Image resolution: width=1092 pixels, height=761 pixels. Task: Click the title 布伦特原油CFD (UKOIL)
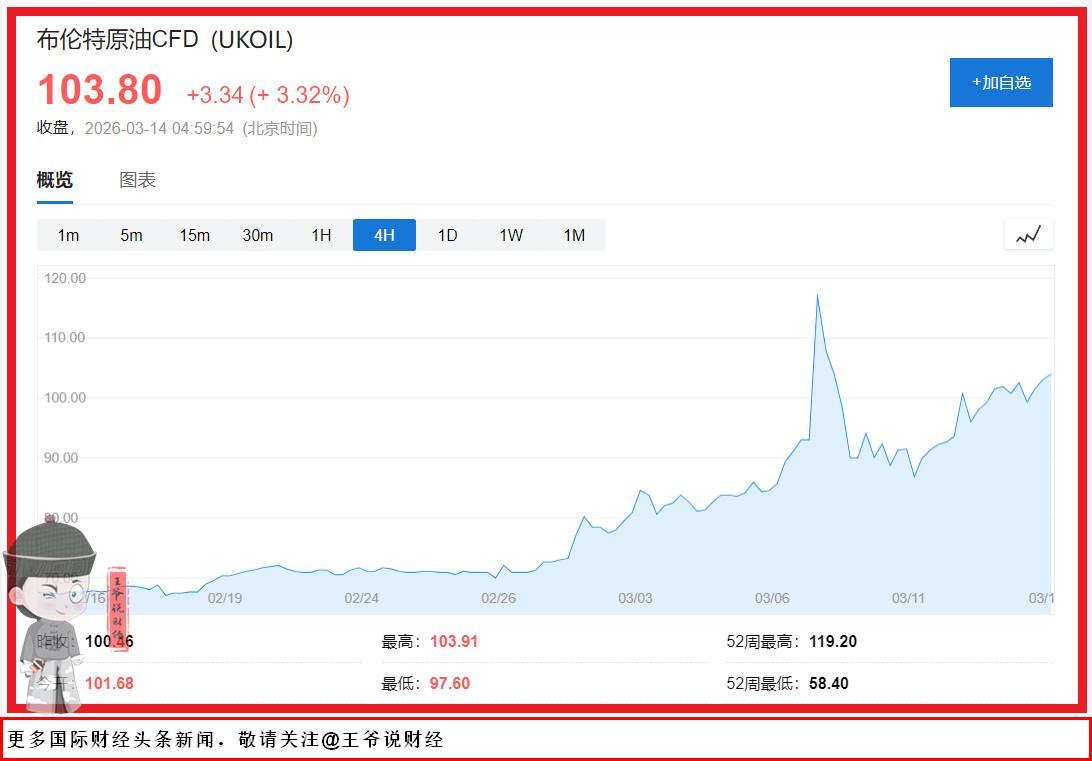165,39
